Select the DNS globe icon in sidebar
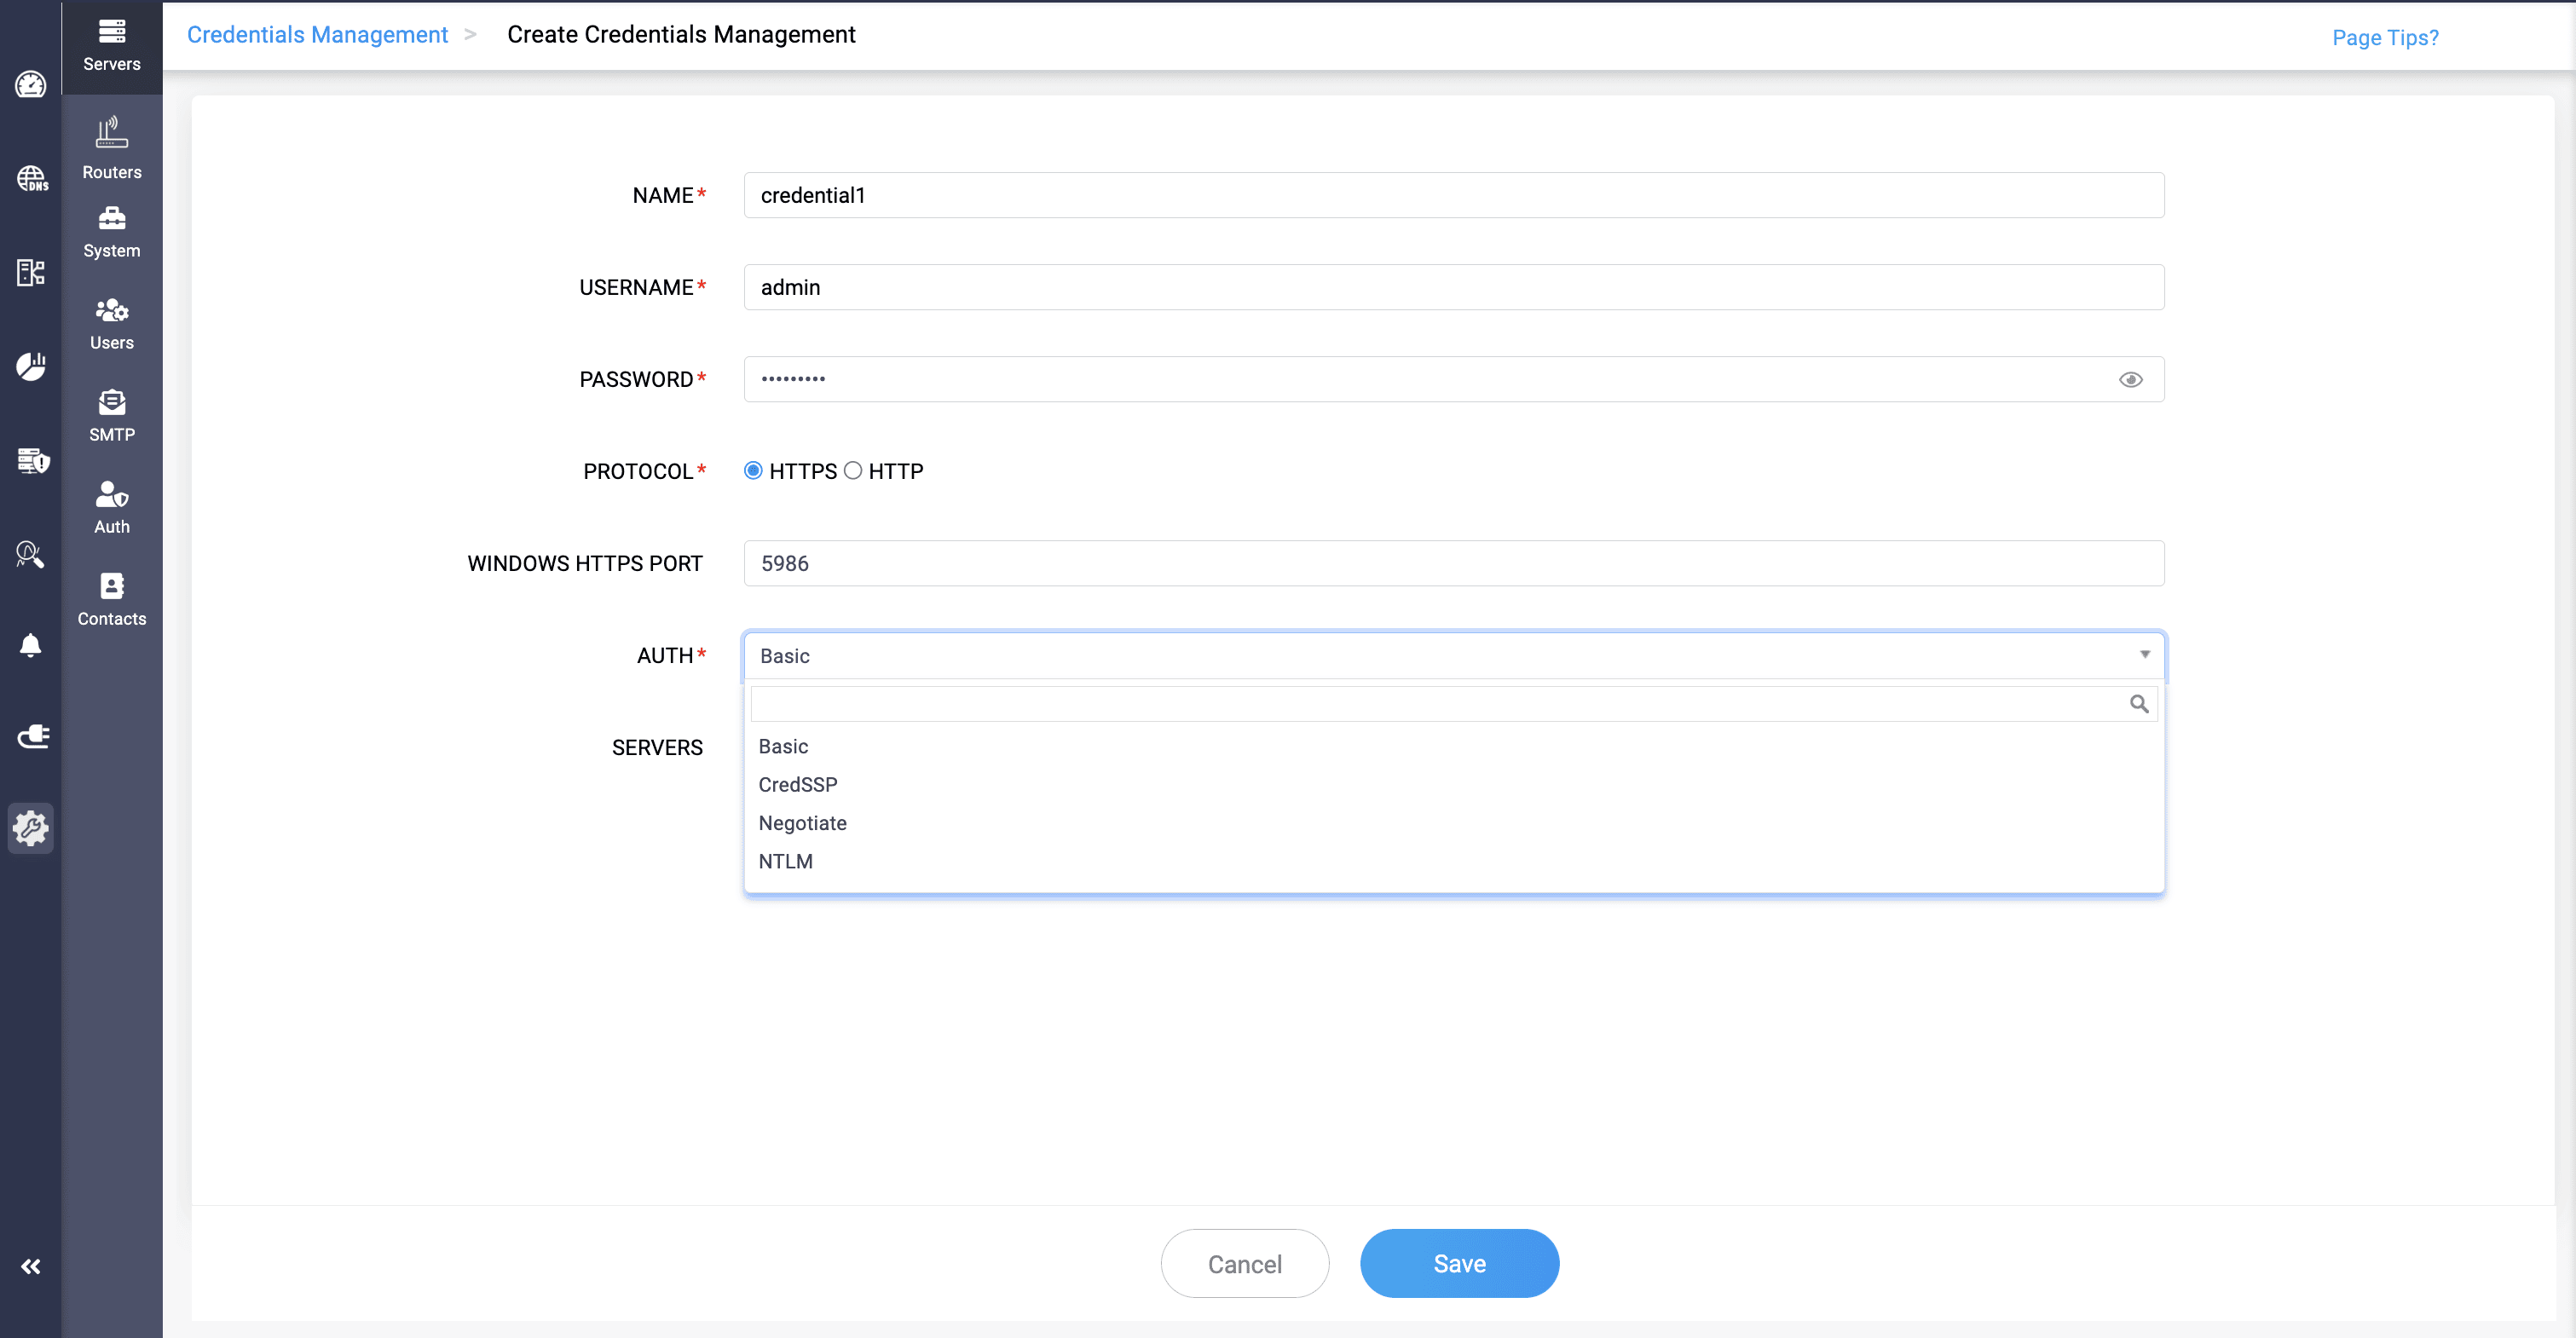 (31, 179)
